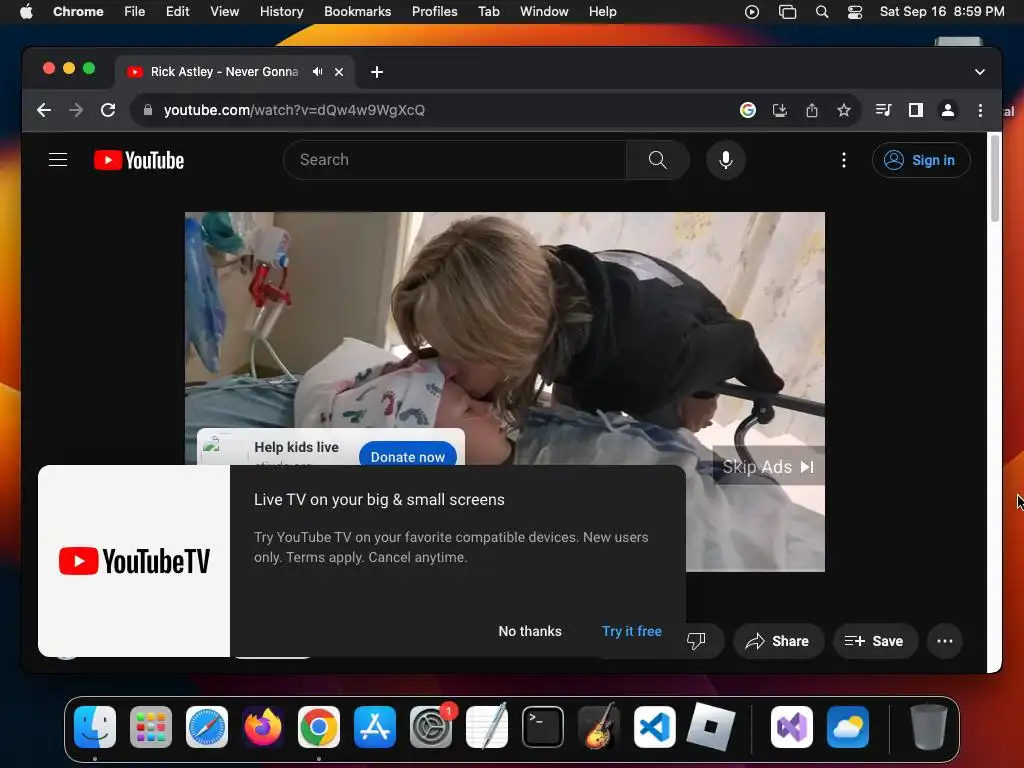Open a new tab with plus button

pyautogui.click(x=377, y=72)
